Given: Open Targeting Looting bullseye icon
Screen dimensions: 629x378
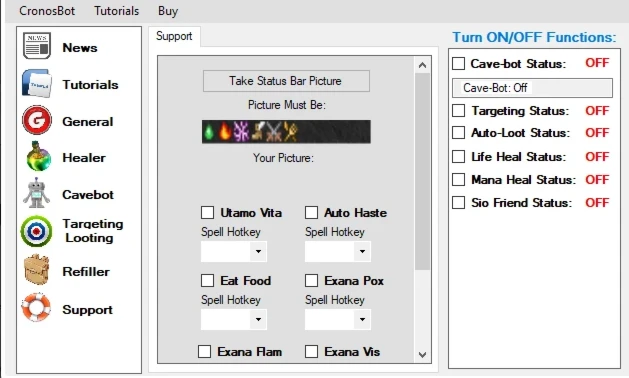Looking at the screenshot, I should (x=37, y=231).
